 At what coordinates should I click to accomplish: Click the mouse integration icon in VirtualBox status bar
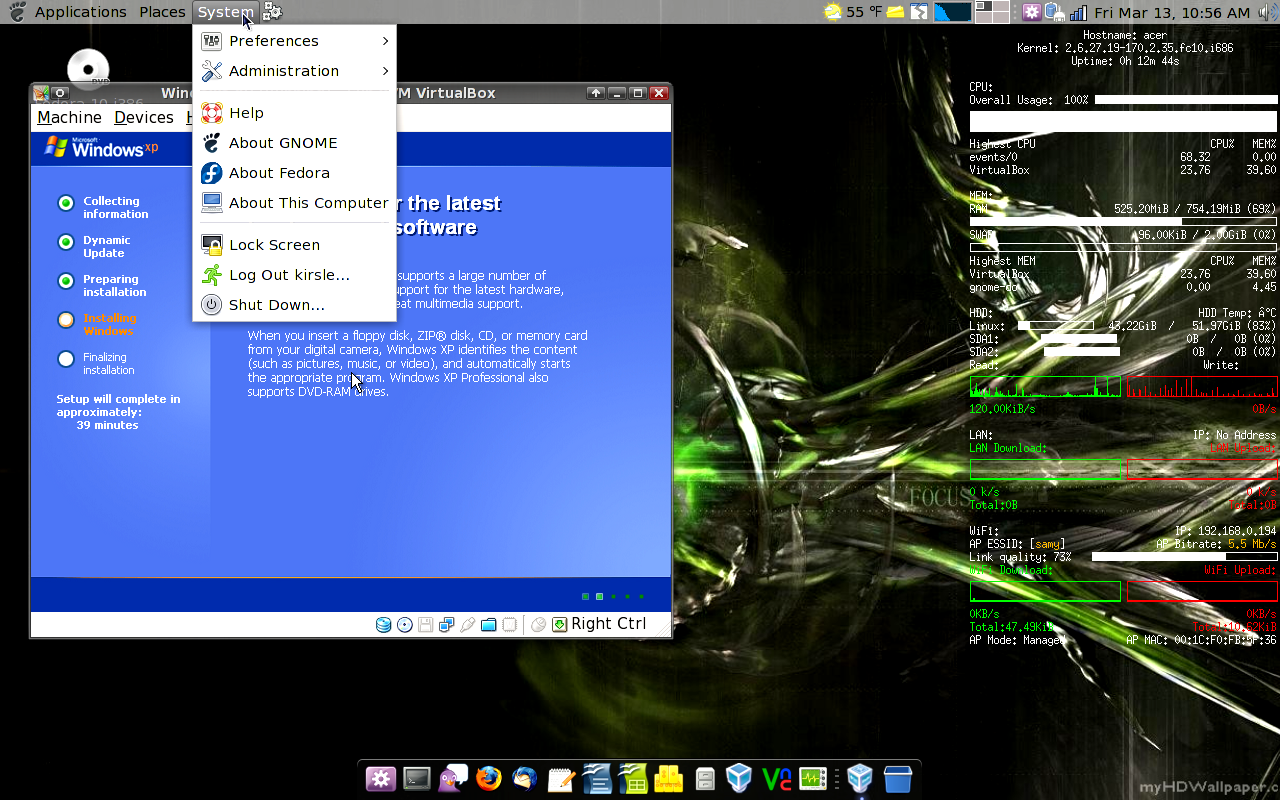pos(538,625)
